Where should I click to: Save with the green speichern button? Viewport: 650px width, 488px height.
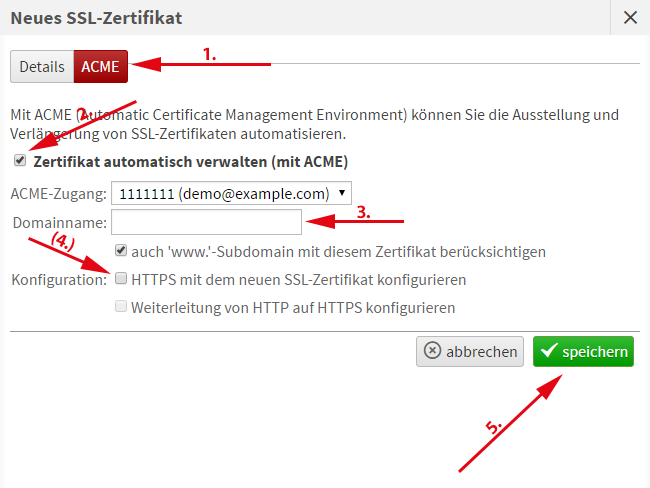click(x=583, y=351)
